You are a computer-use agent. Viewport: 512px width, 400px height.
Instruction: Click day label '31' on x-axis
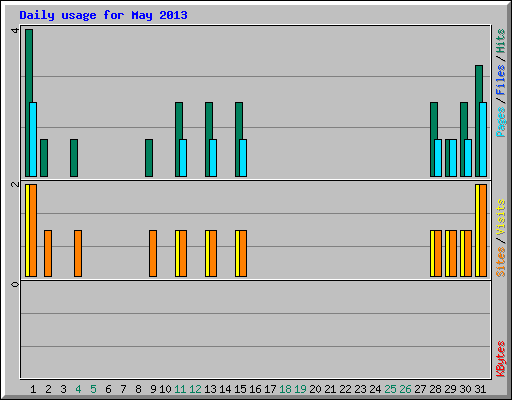[480, 389]
